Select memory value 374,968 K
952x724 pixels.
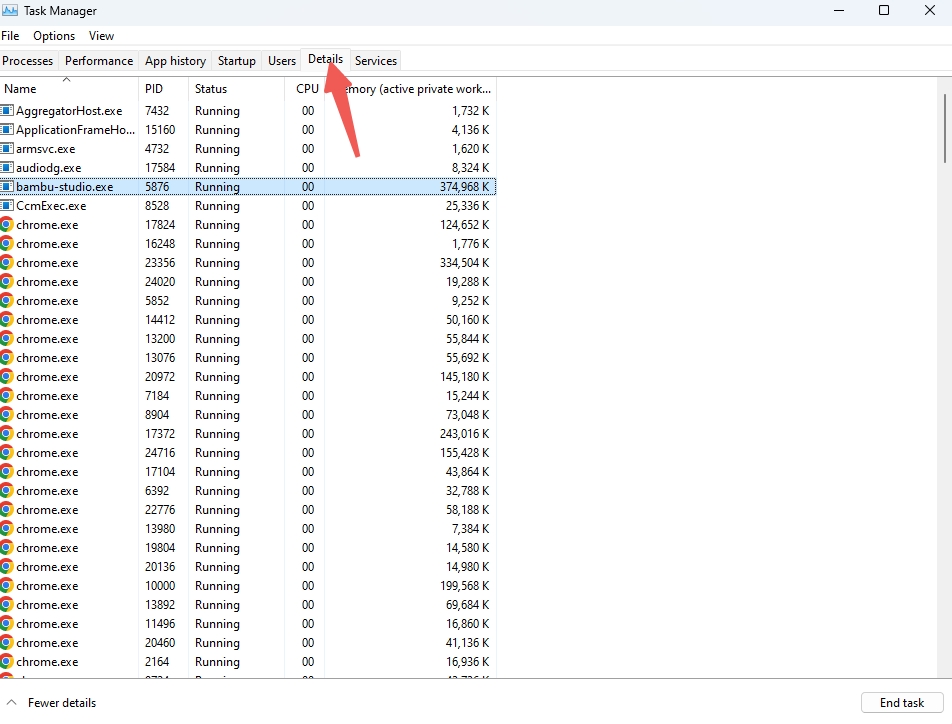464,186
